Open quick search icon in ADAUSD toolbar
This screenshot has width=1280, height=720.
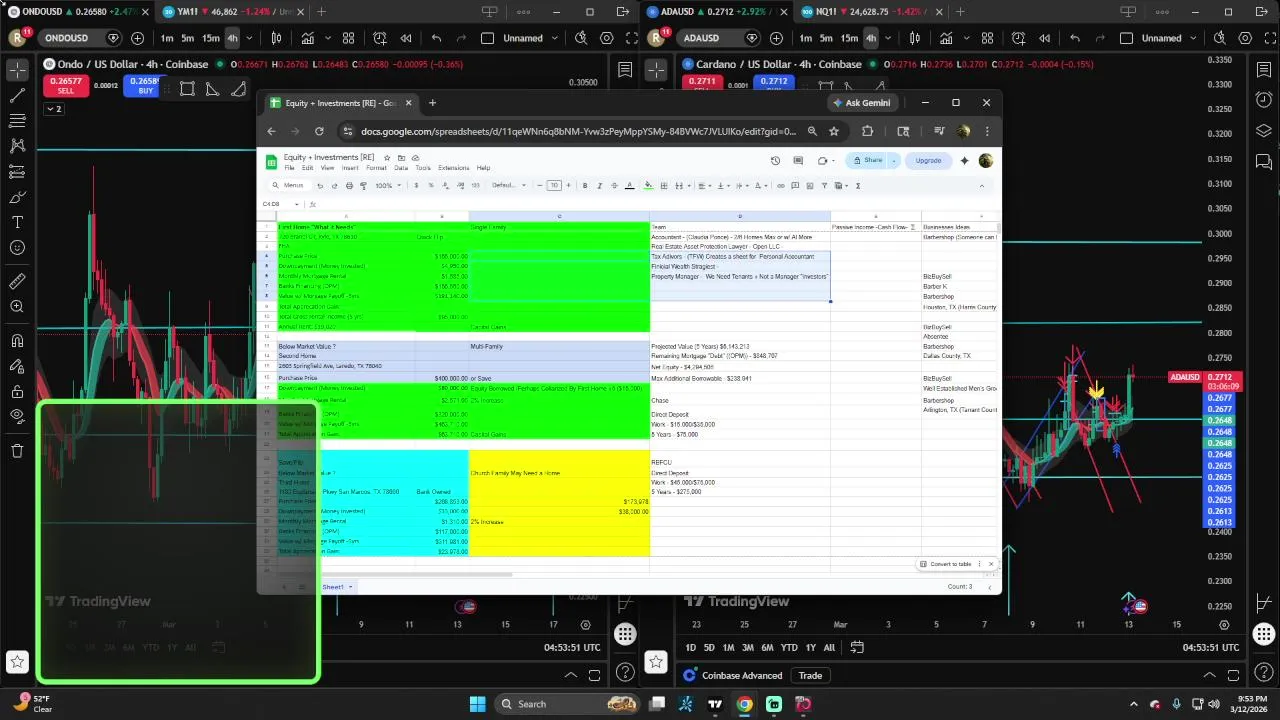pos(1220,38)
